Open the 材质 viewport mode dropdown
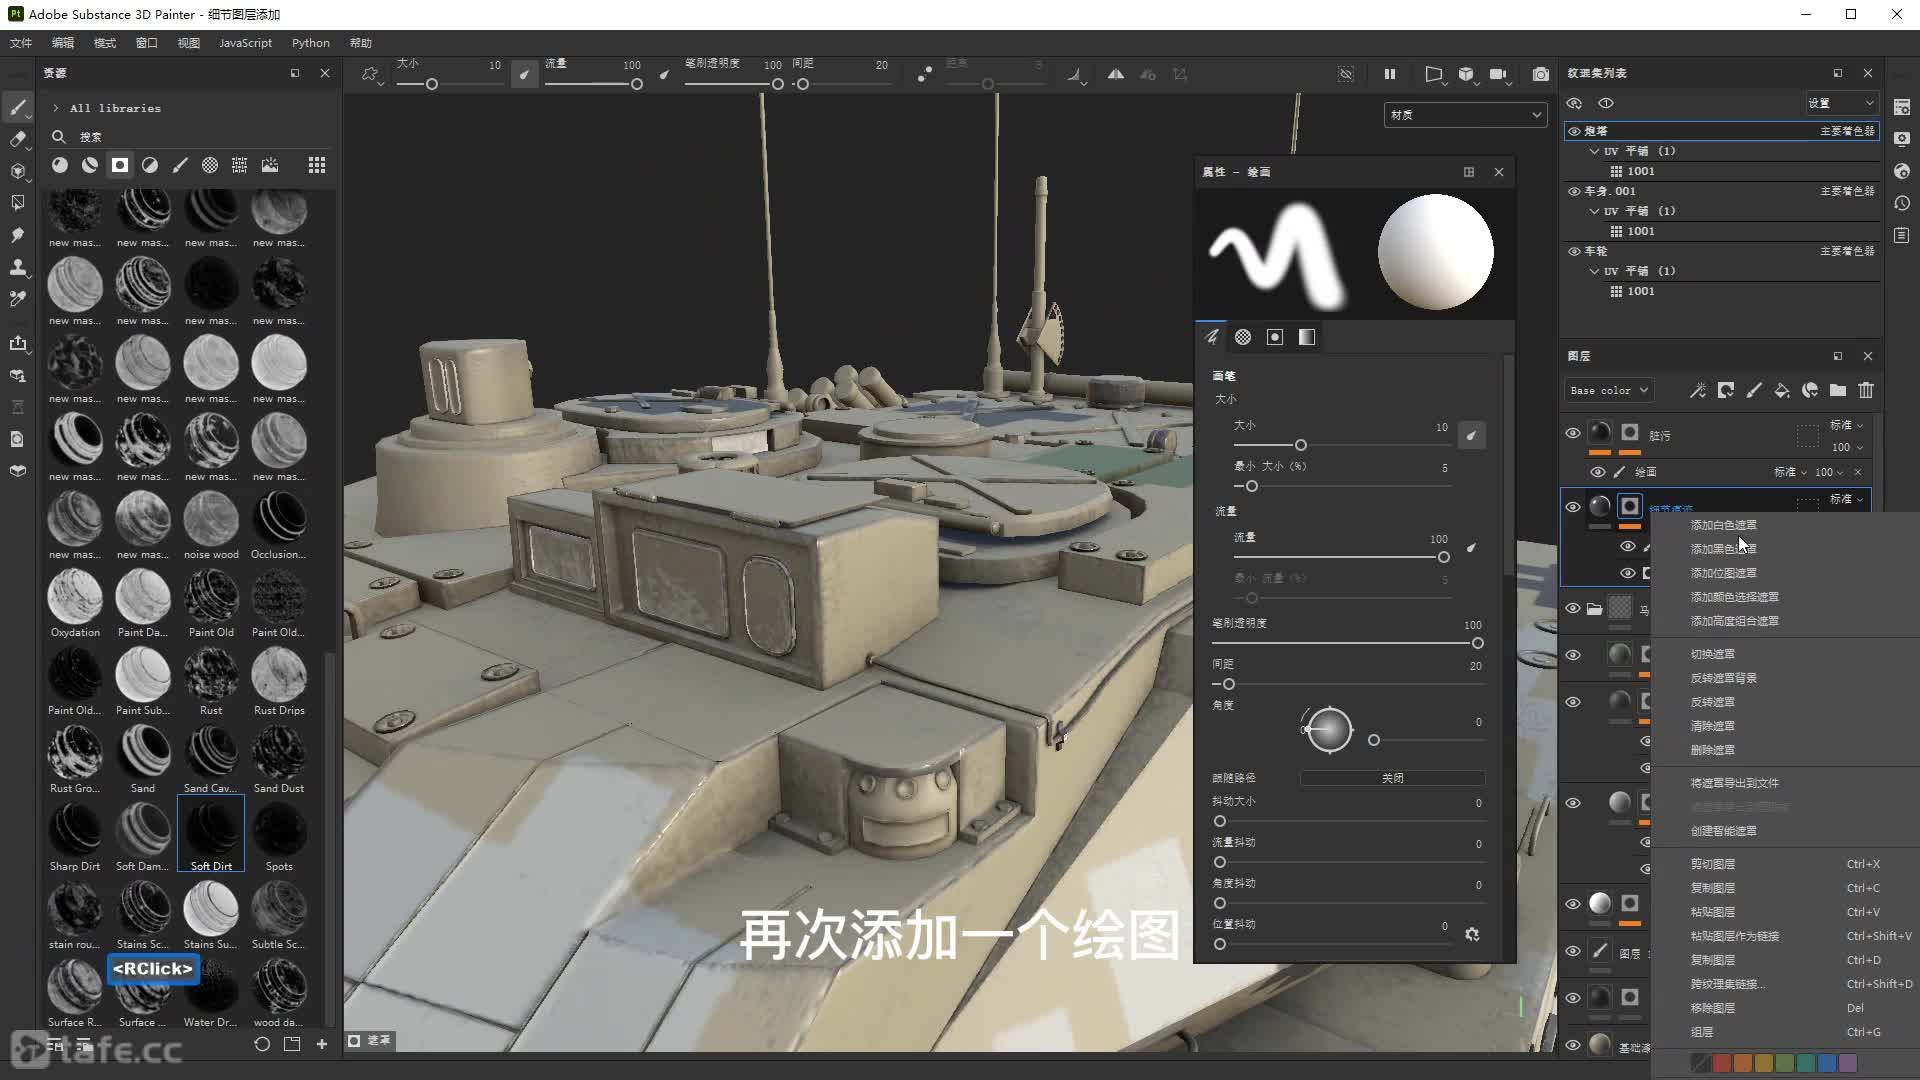Image resolution: width=1920 pixels, height=1080 pixels. pyautogui.click(x=1464, y=115)
